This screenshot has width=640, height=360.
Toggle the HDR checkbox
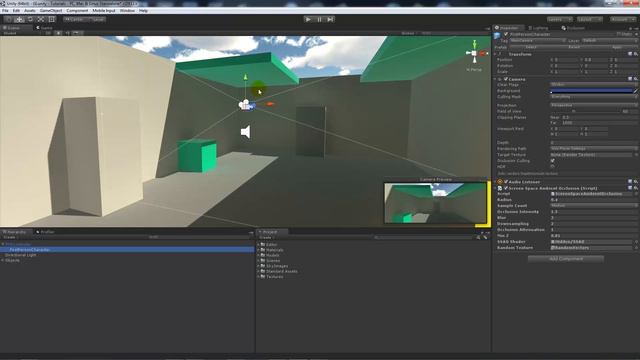tap(553, 166)
